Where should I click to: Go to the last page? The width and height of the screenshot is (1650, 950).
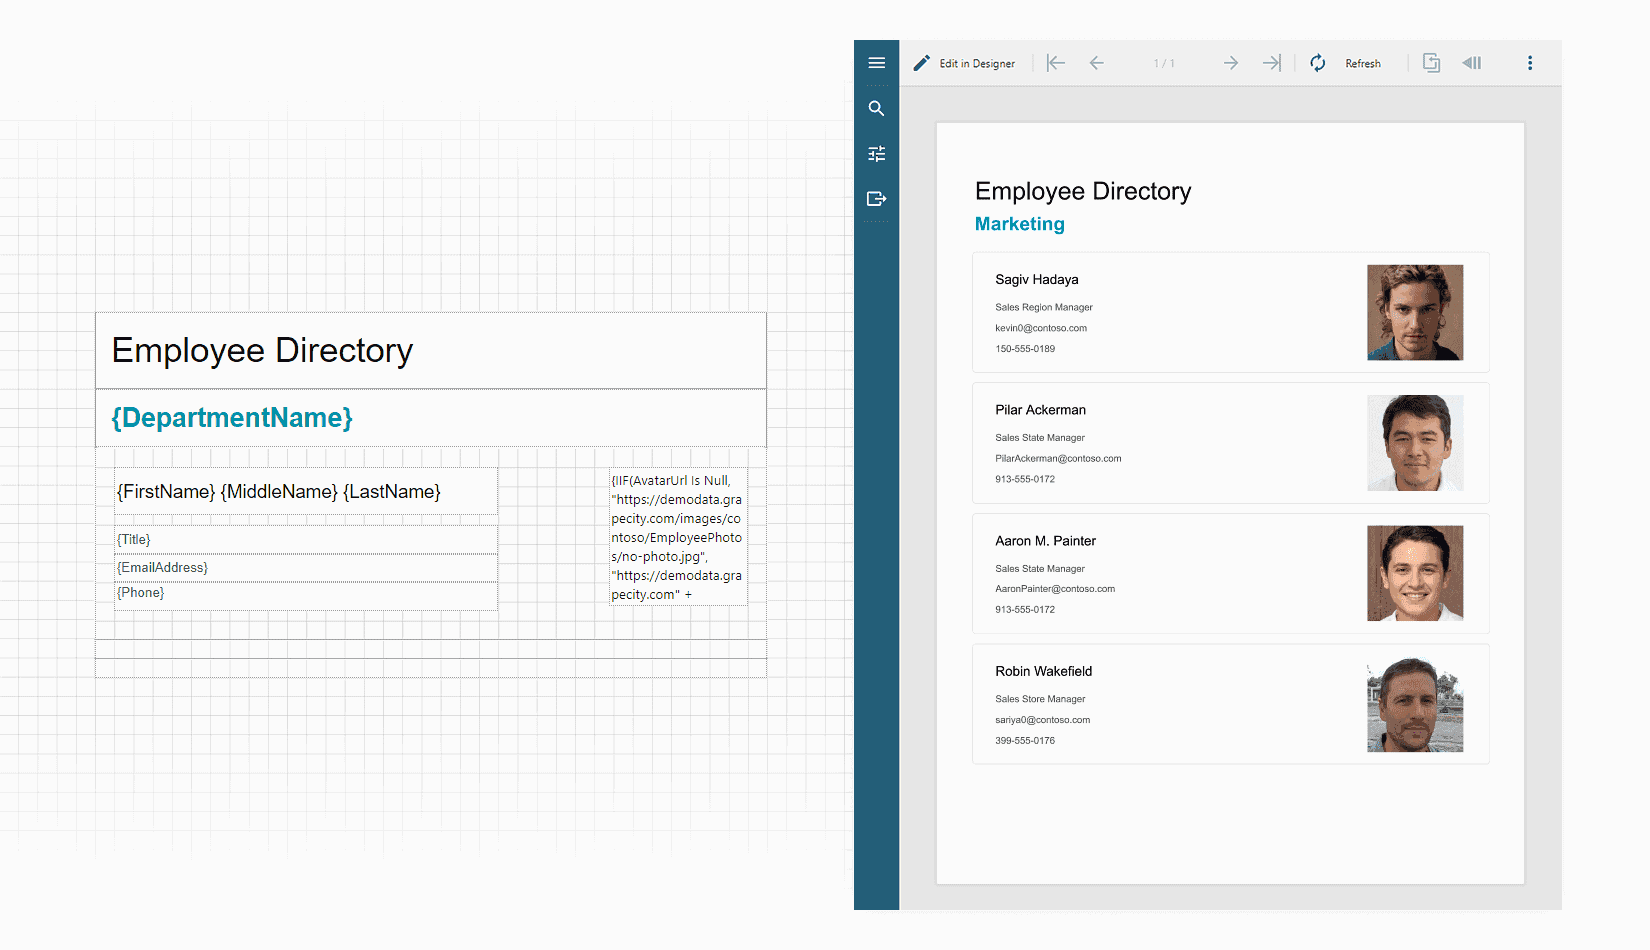point(1272,63)
